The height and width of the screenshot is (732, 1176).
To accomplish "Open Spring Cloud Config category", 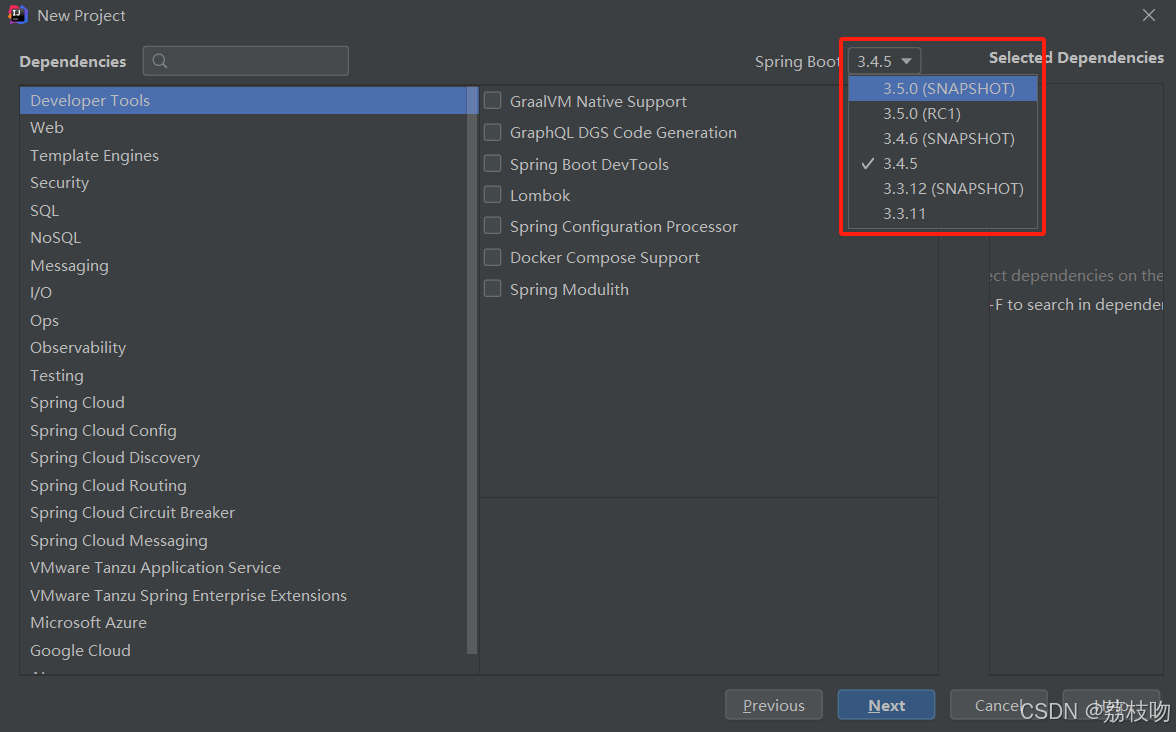I will 244,430.
